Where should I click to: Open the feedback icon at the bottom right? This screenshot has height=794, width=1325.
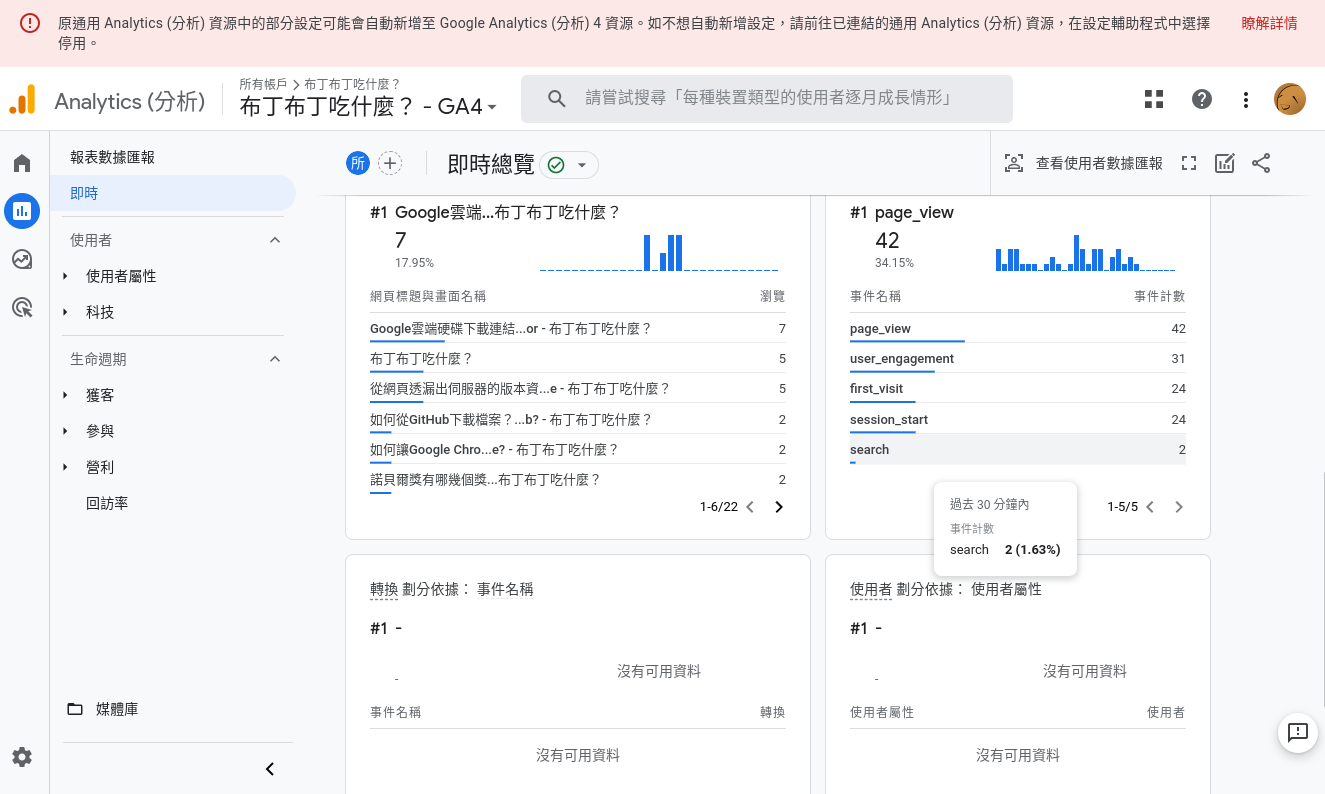1298,732
